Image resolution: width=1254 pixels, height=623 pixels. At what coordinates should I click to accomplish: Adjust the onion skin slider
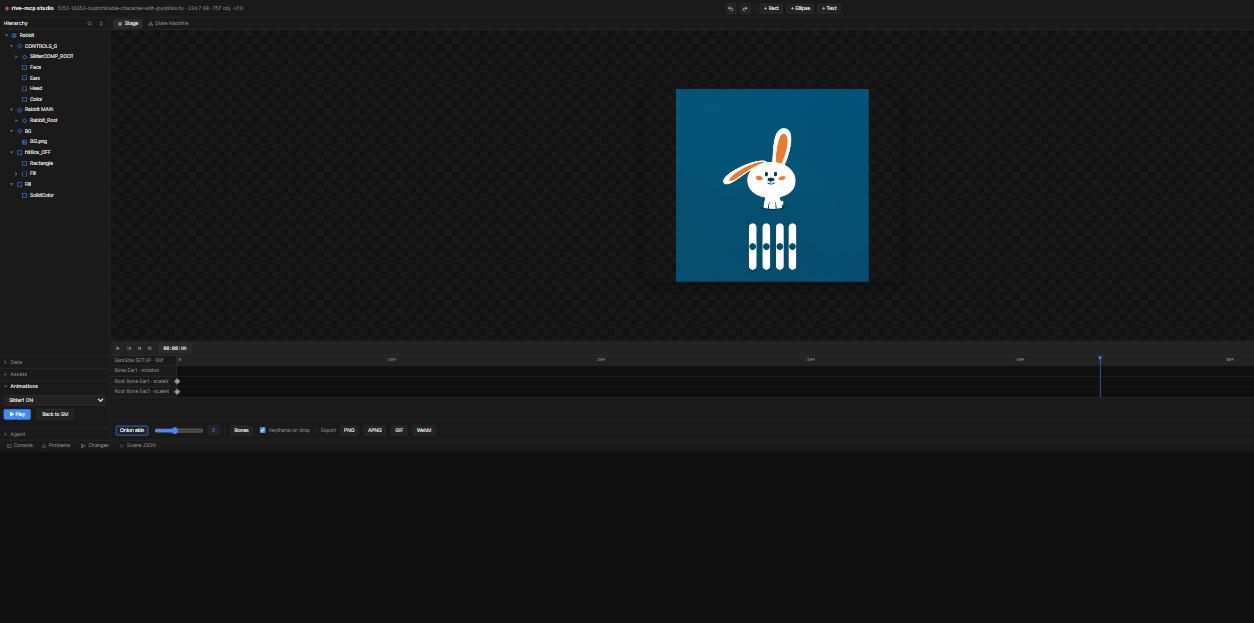pyautogui.click(x=179, y=430)
